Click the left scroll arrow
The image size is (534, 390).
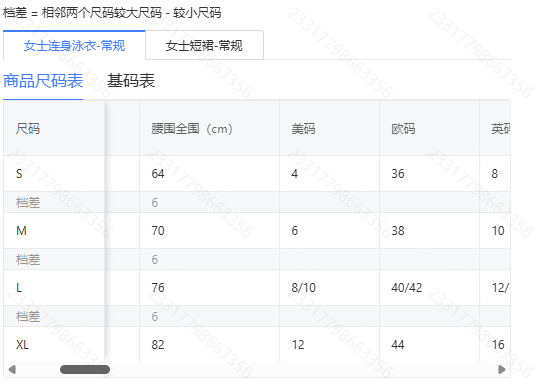click(12, 370)
